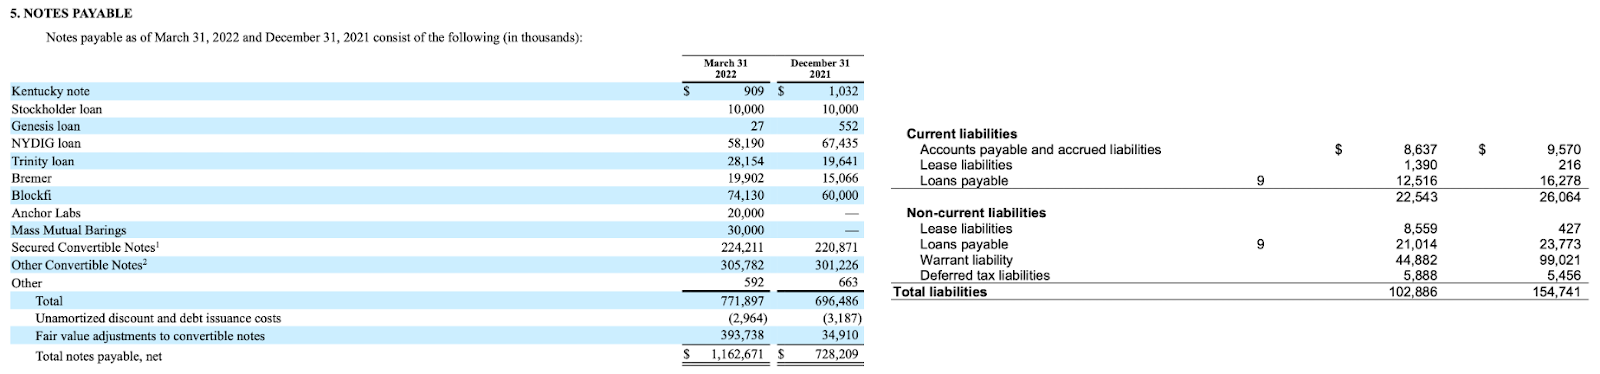Click 'Accounts payable and accrued liabilities'
Image resolution: width=1600 pixels, height=374 pixels.
[1040, 150]
